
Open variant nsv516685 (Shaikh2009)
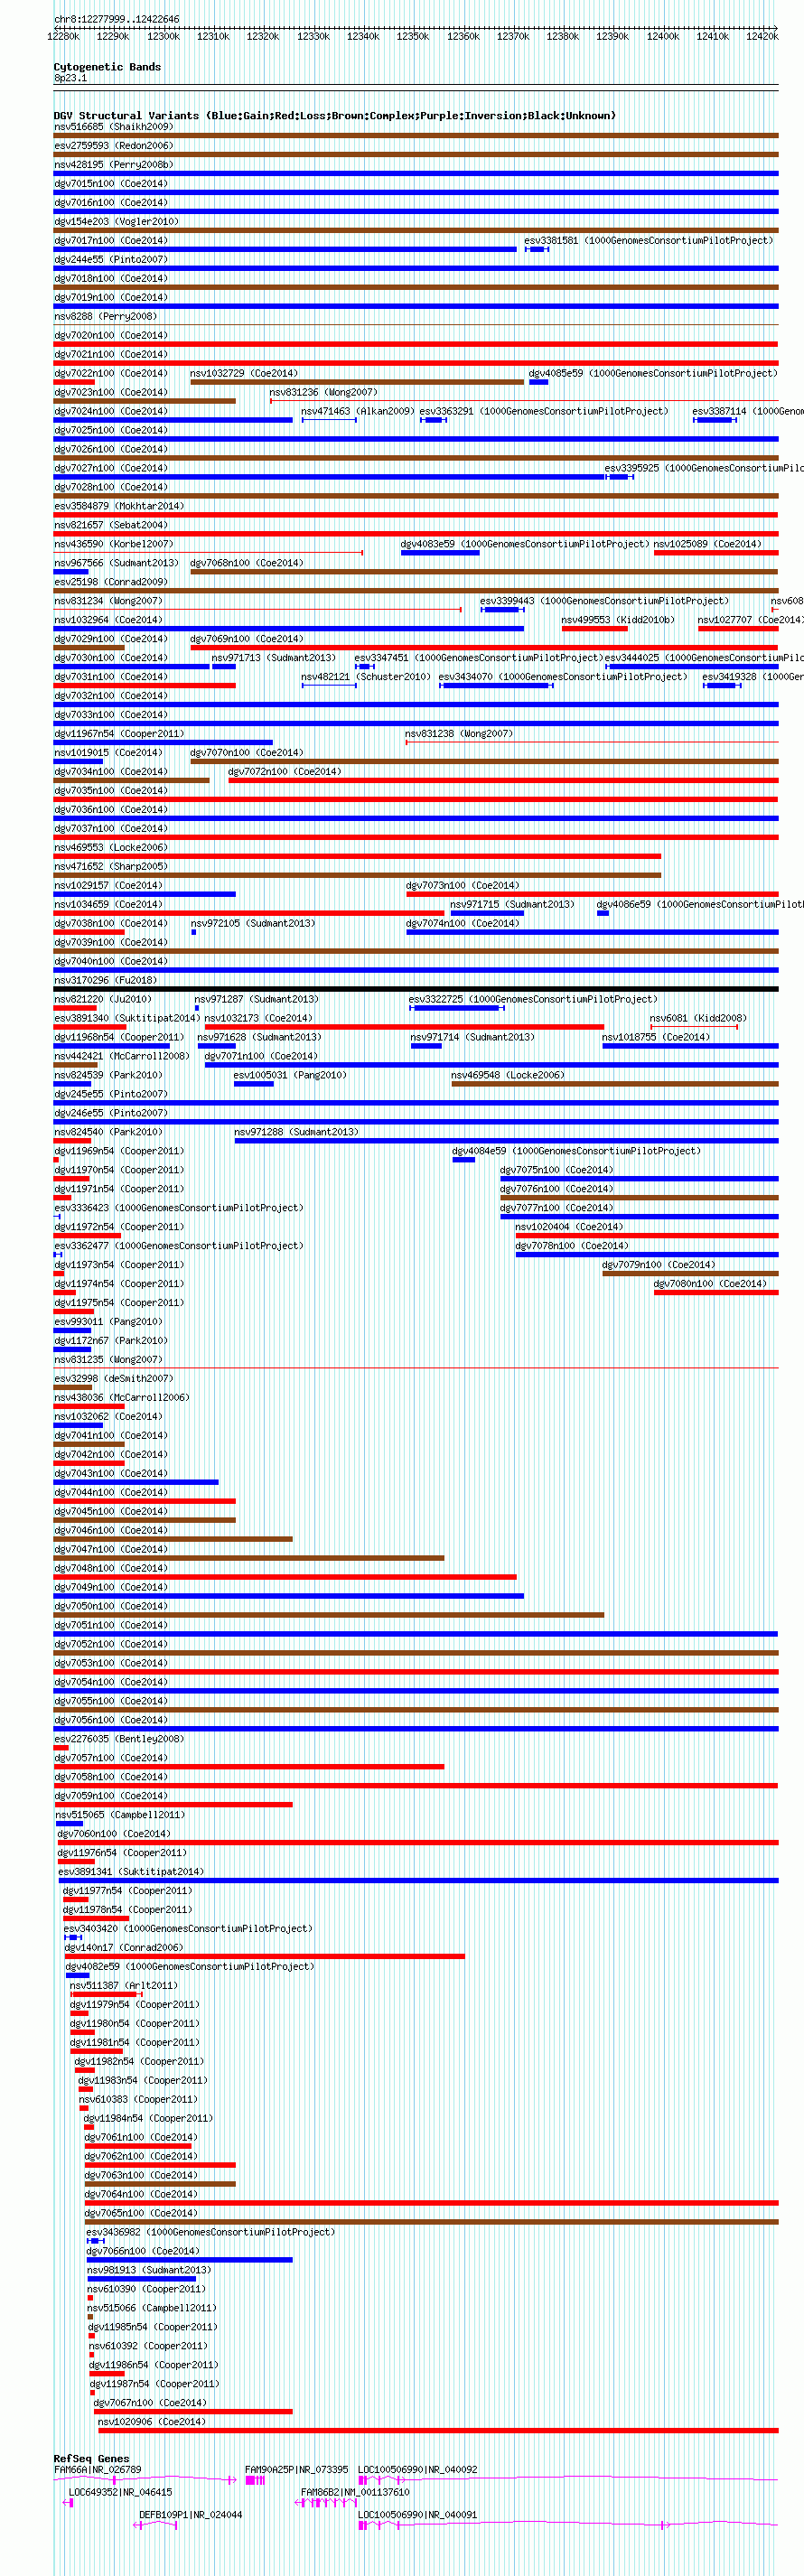click(113, 127)
